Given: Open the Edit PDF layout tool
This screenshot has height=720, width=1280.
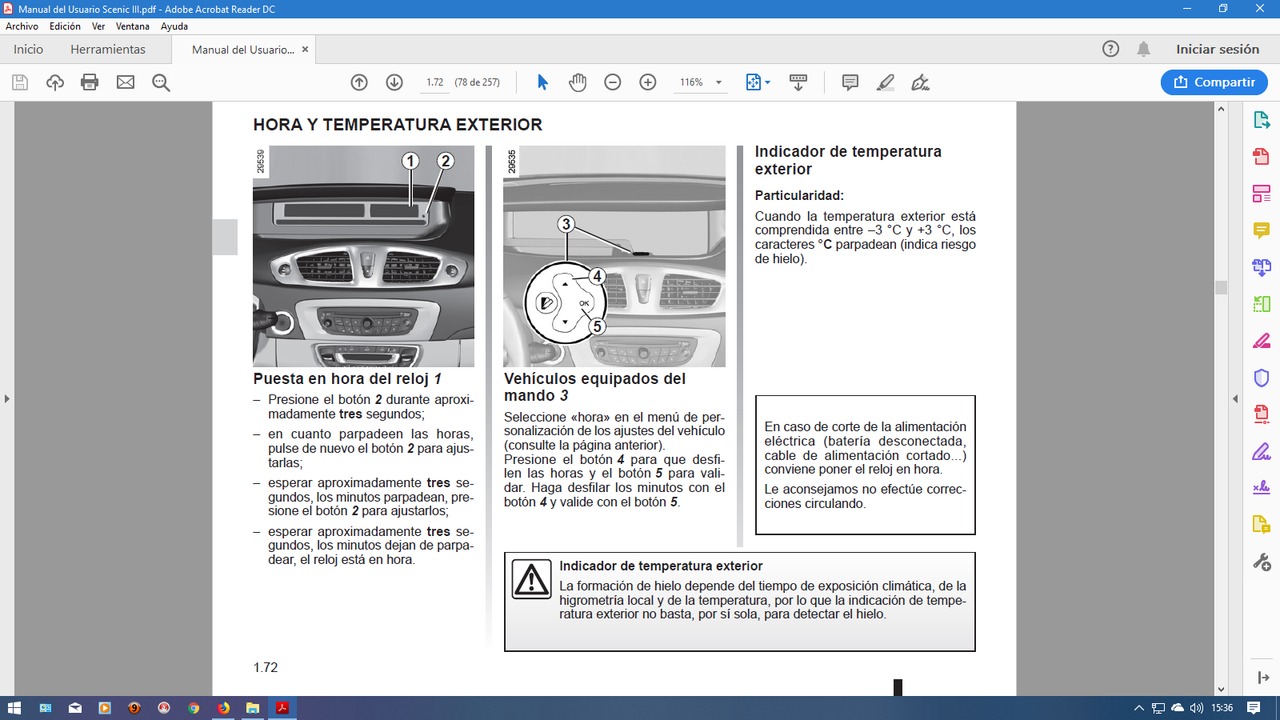Looking at the screenshot, I should (1261, 194).
